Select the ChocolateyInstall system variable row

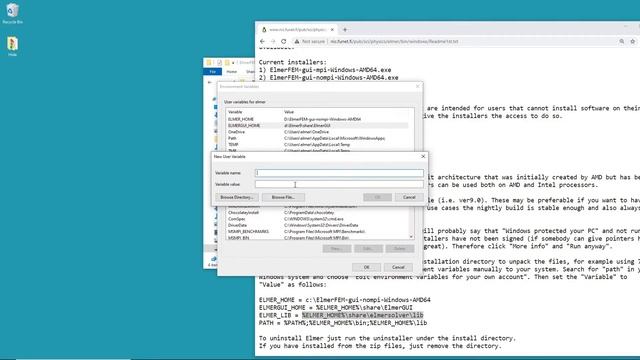[x=318, y=213]
